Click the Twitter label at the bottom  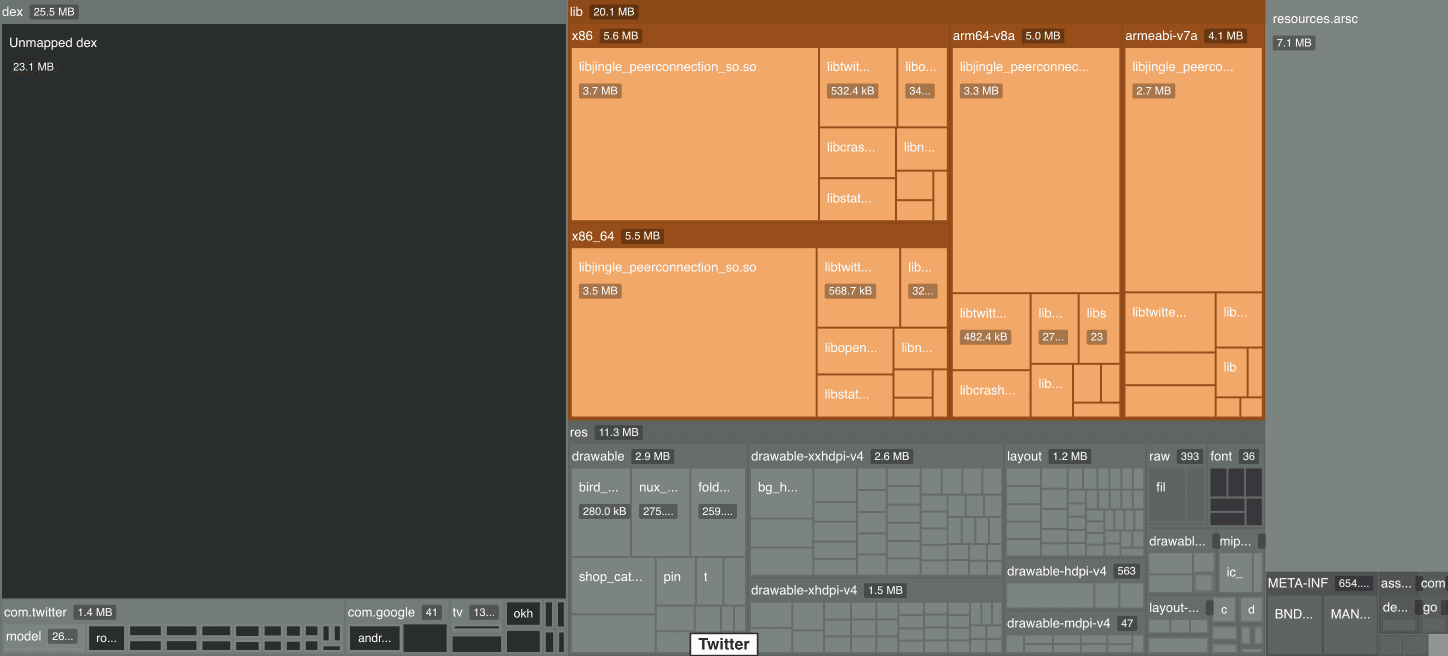tap(723, 644)
